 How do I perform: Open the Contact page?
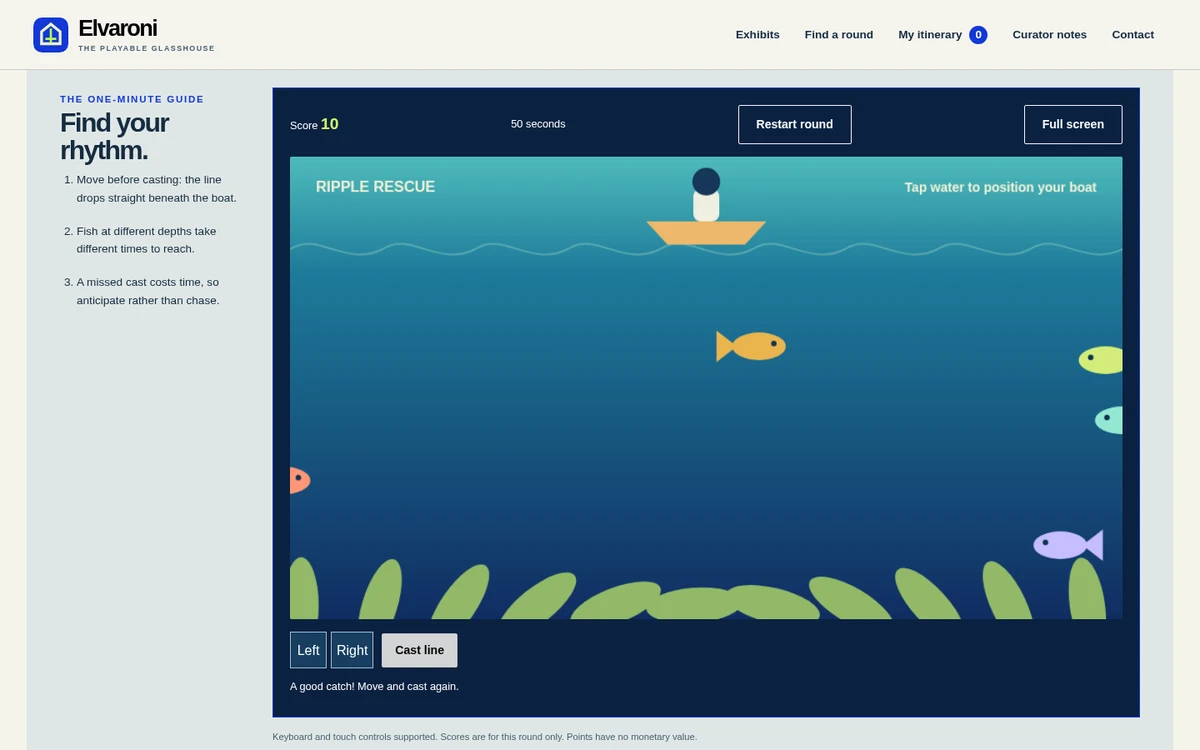pyautogui.click(x=1133, y=35)
